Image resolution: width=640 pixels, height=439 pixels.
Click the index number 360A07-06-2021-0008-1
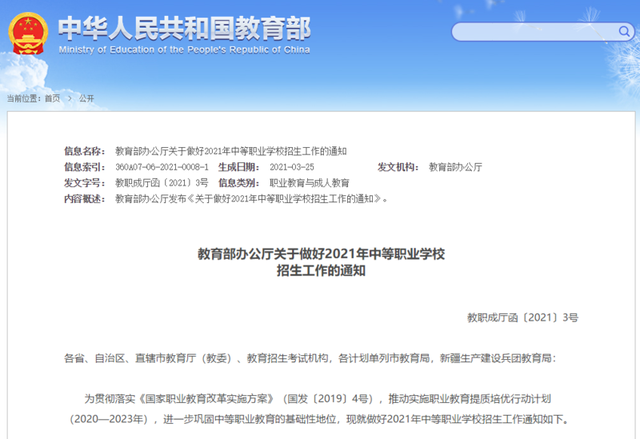point(162,167)
